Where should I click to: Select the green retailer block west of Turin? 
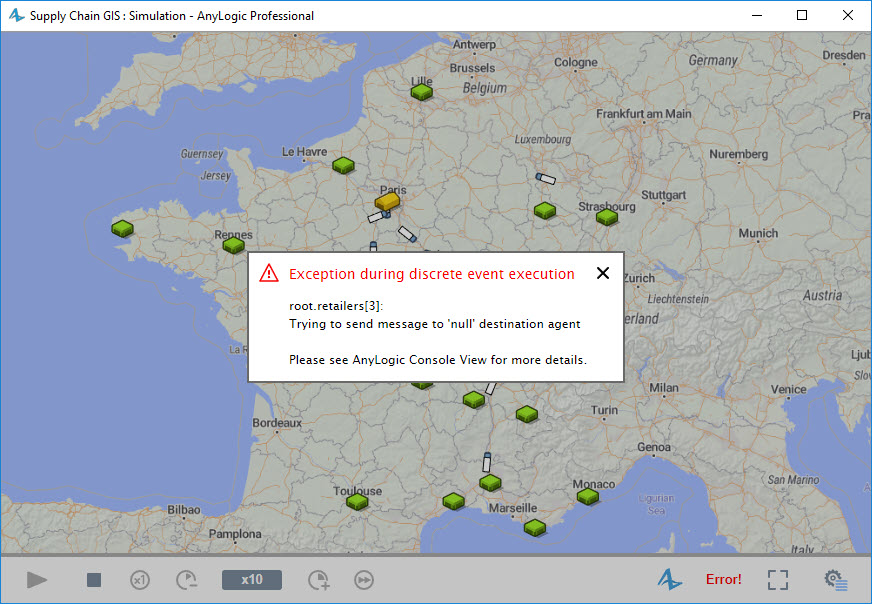(527, 414)
